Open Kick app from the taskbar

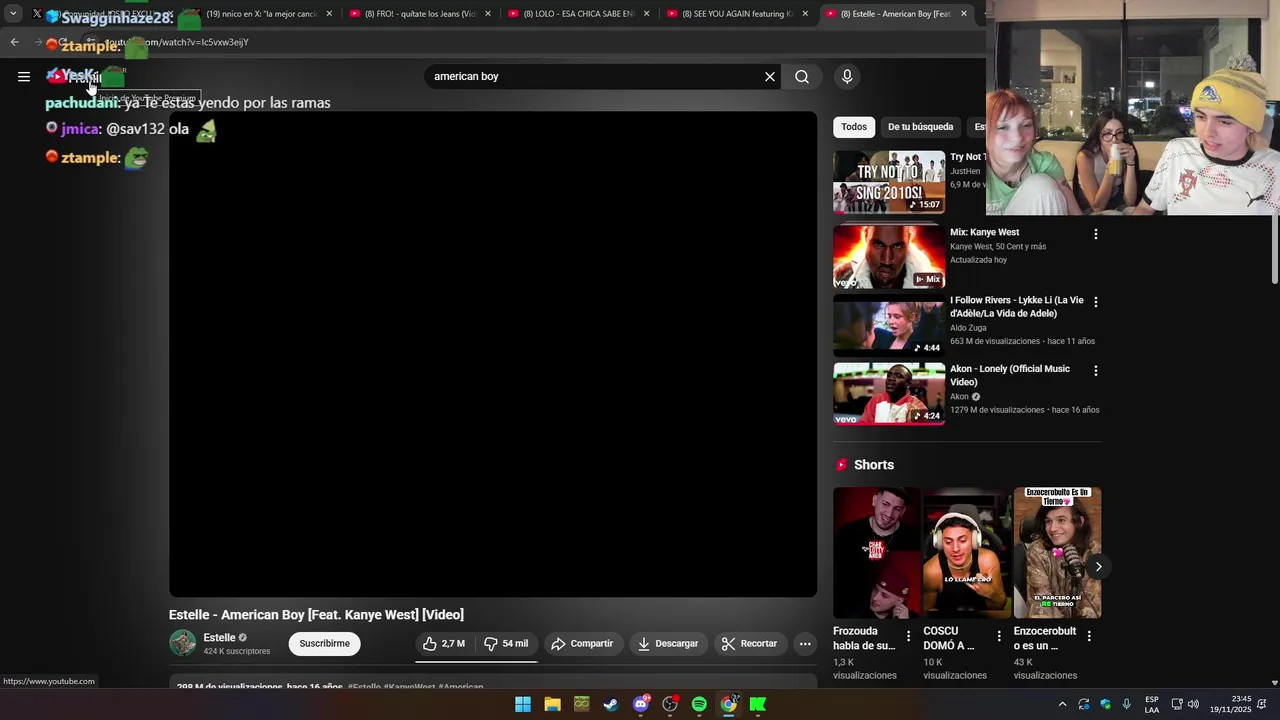(758, 704)
